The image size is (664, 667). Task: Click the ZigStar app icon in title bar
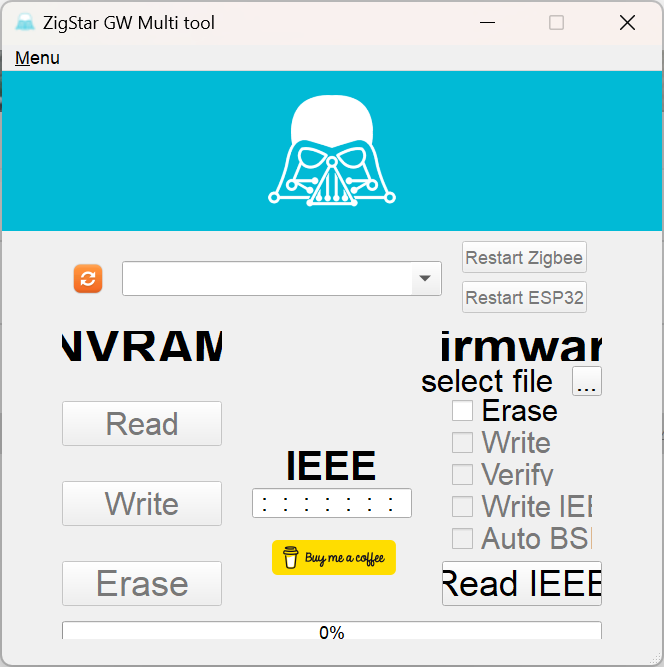pyautogui.click(x=25, y=23)
